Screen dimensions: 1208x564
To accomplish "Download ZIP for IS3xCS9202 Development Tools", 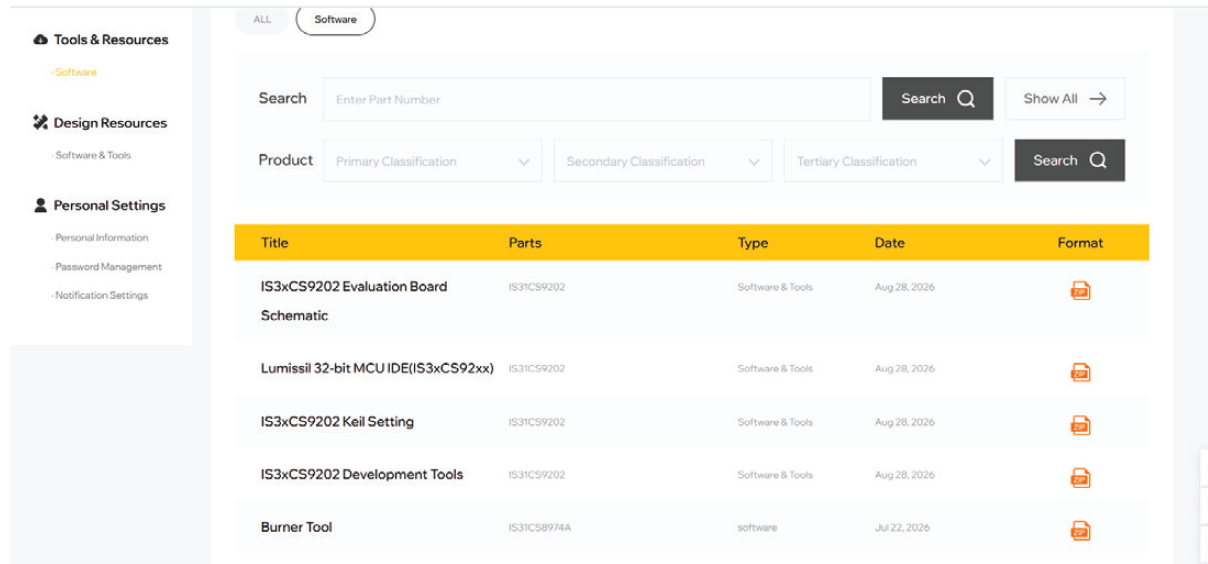I will coord(1080,478).
